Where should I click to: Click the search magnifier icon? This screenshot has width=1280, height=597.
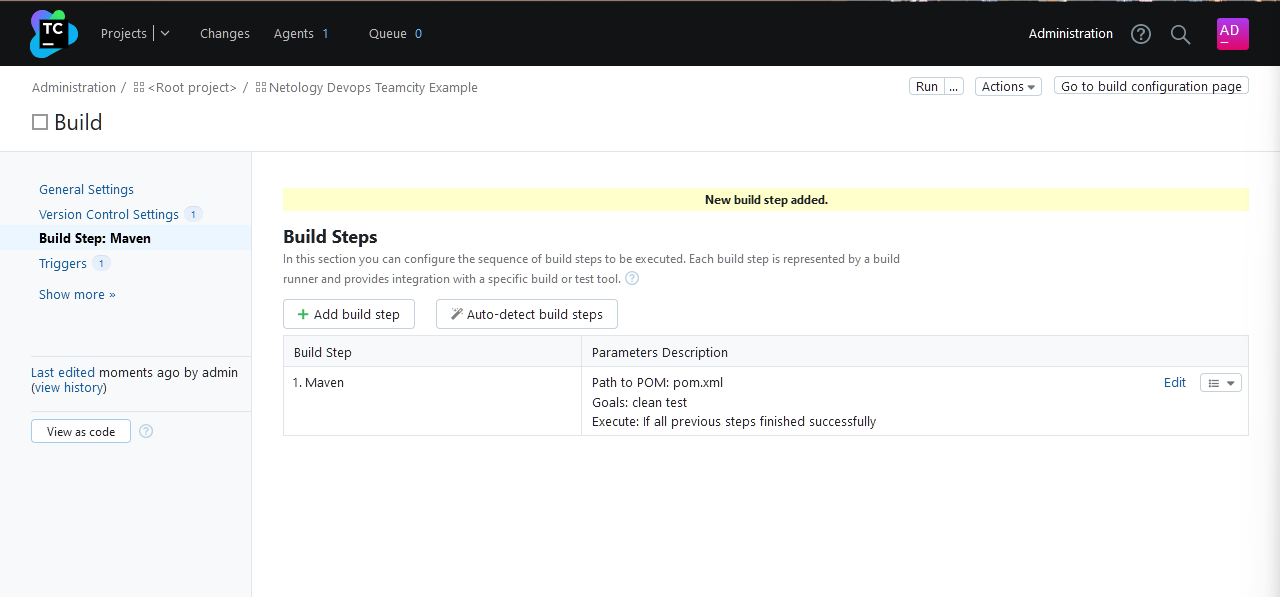(x=1180, y=34)
